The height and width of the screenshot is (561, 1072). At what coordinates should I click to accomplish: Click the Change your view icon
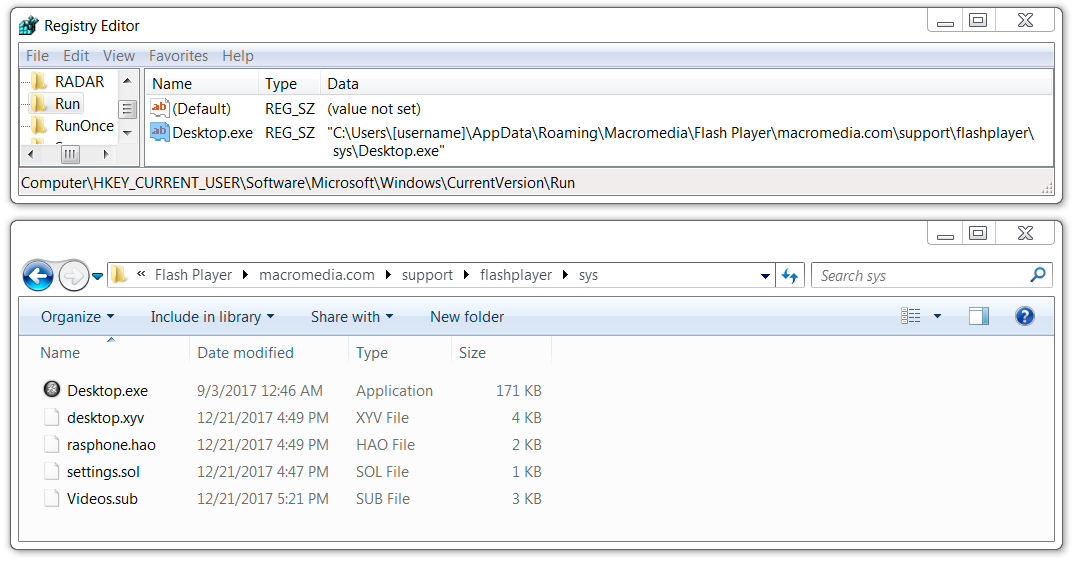pos(911,316)
